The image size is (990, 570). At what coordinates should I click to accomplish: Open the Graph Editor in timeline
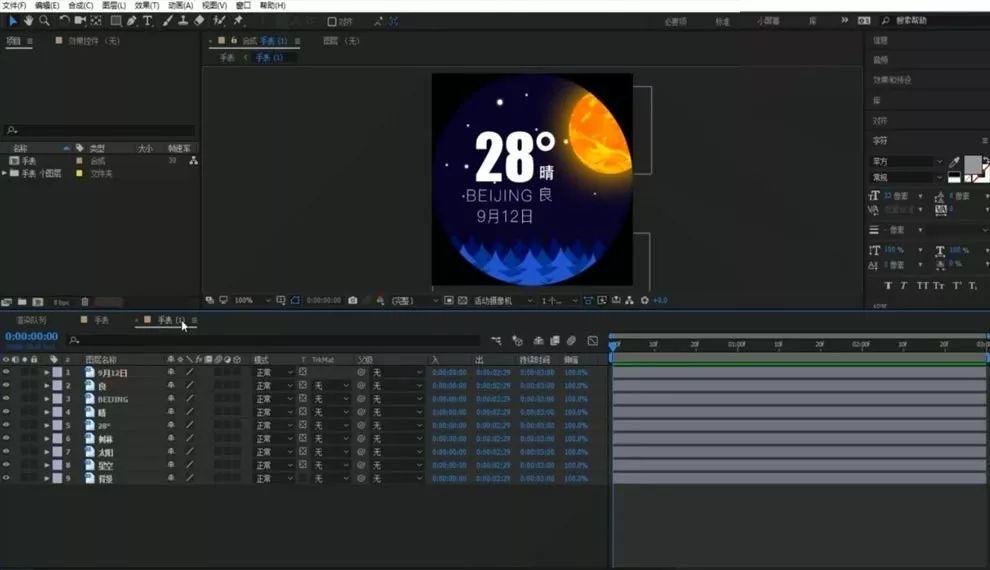[x=592, y=341]
